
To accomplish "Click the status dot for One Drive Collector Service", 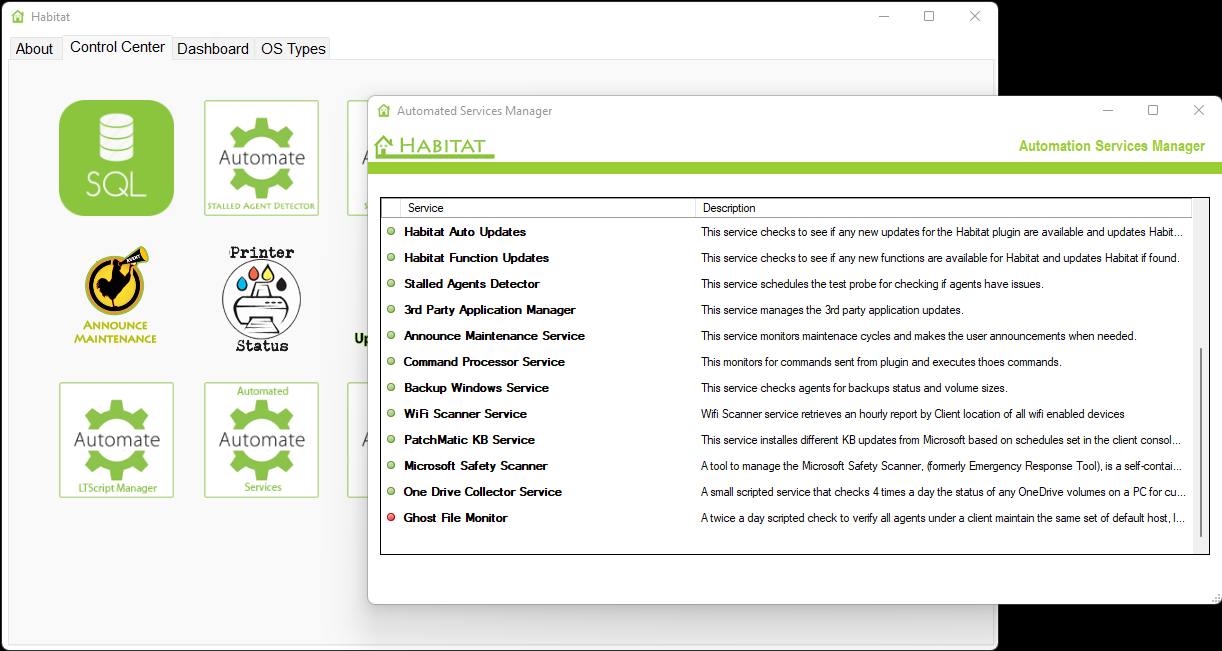I will pyautogui.click(x=391, y=492).
